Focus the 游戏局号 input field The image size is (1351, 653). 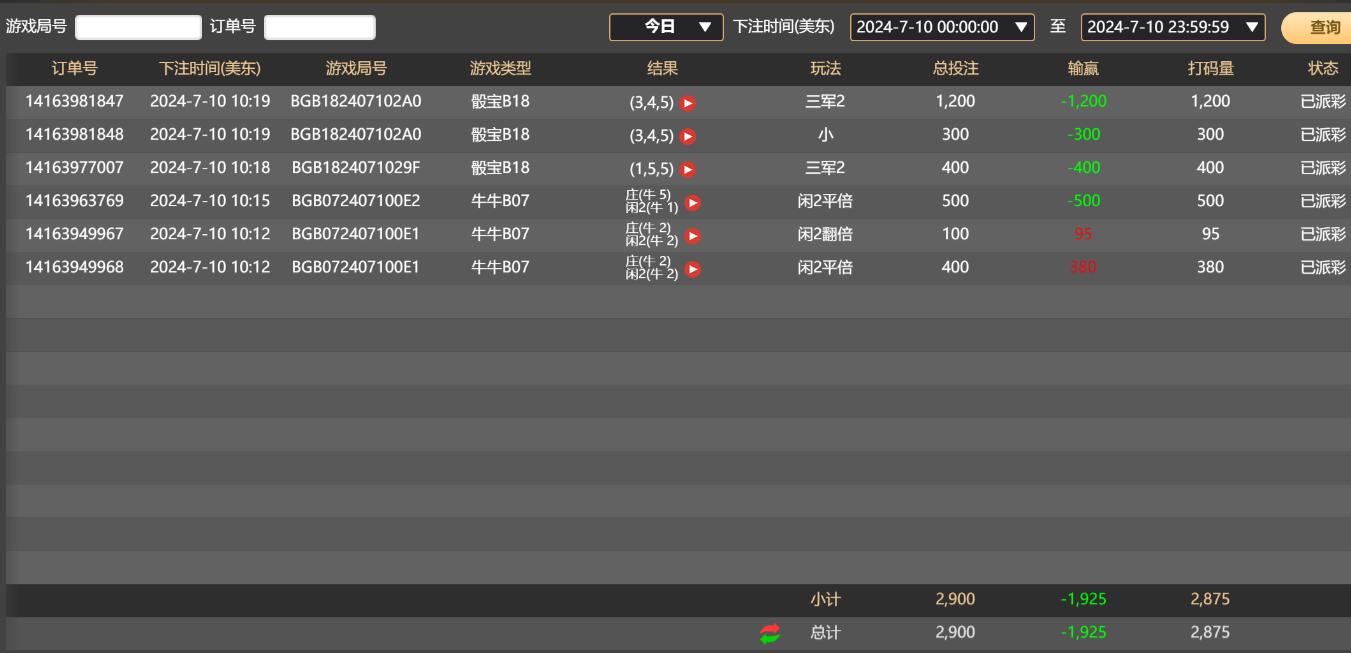pos(138,28)
